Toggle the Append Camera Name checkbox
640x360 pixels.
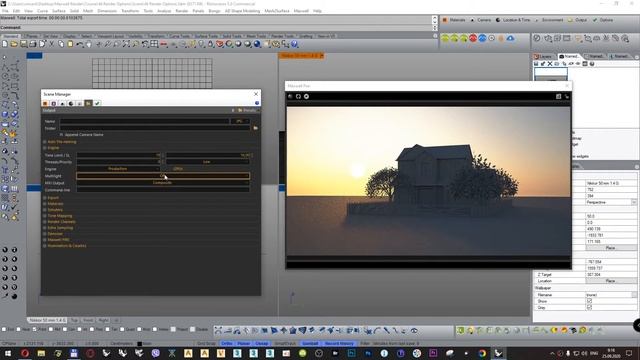(62, 134)
